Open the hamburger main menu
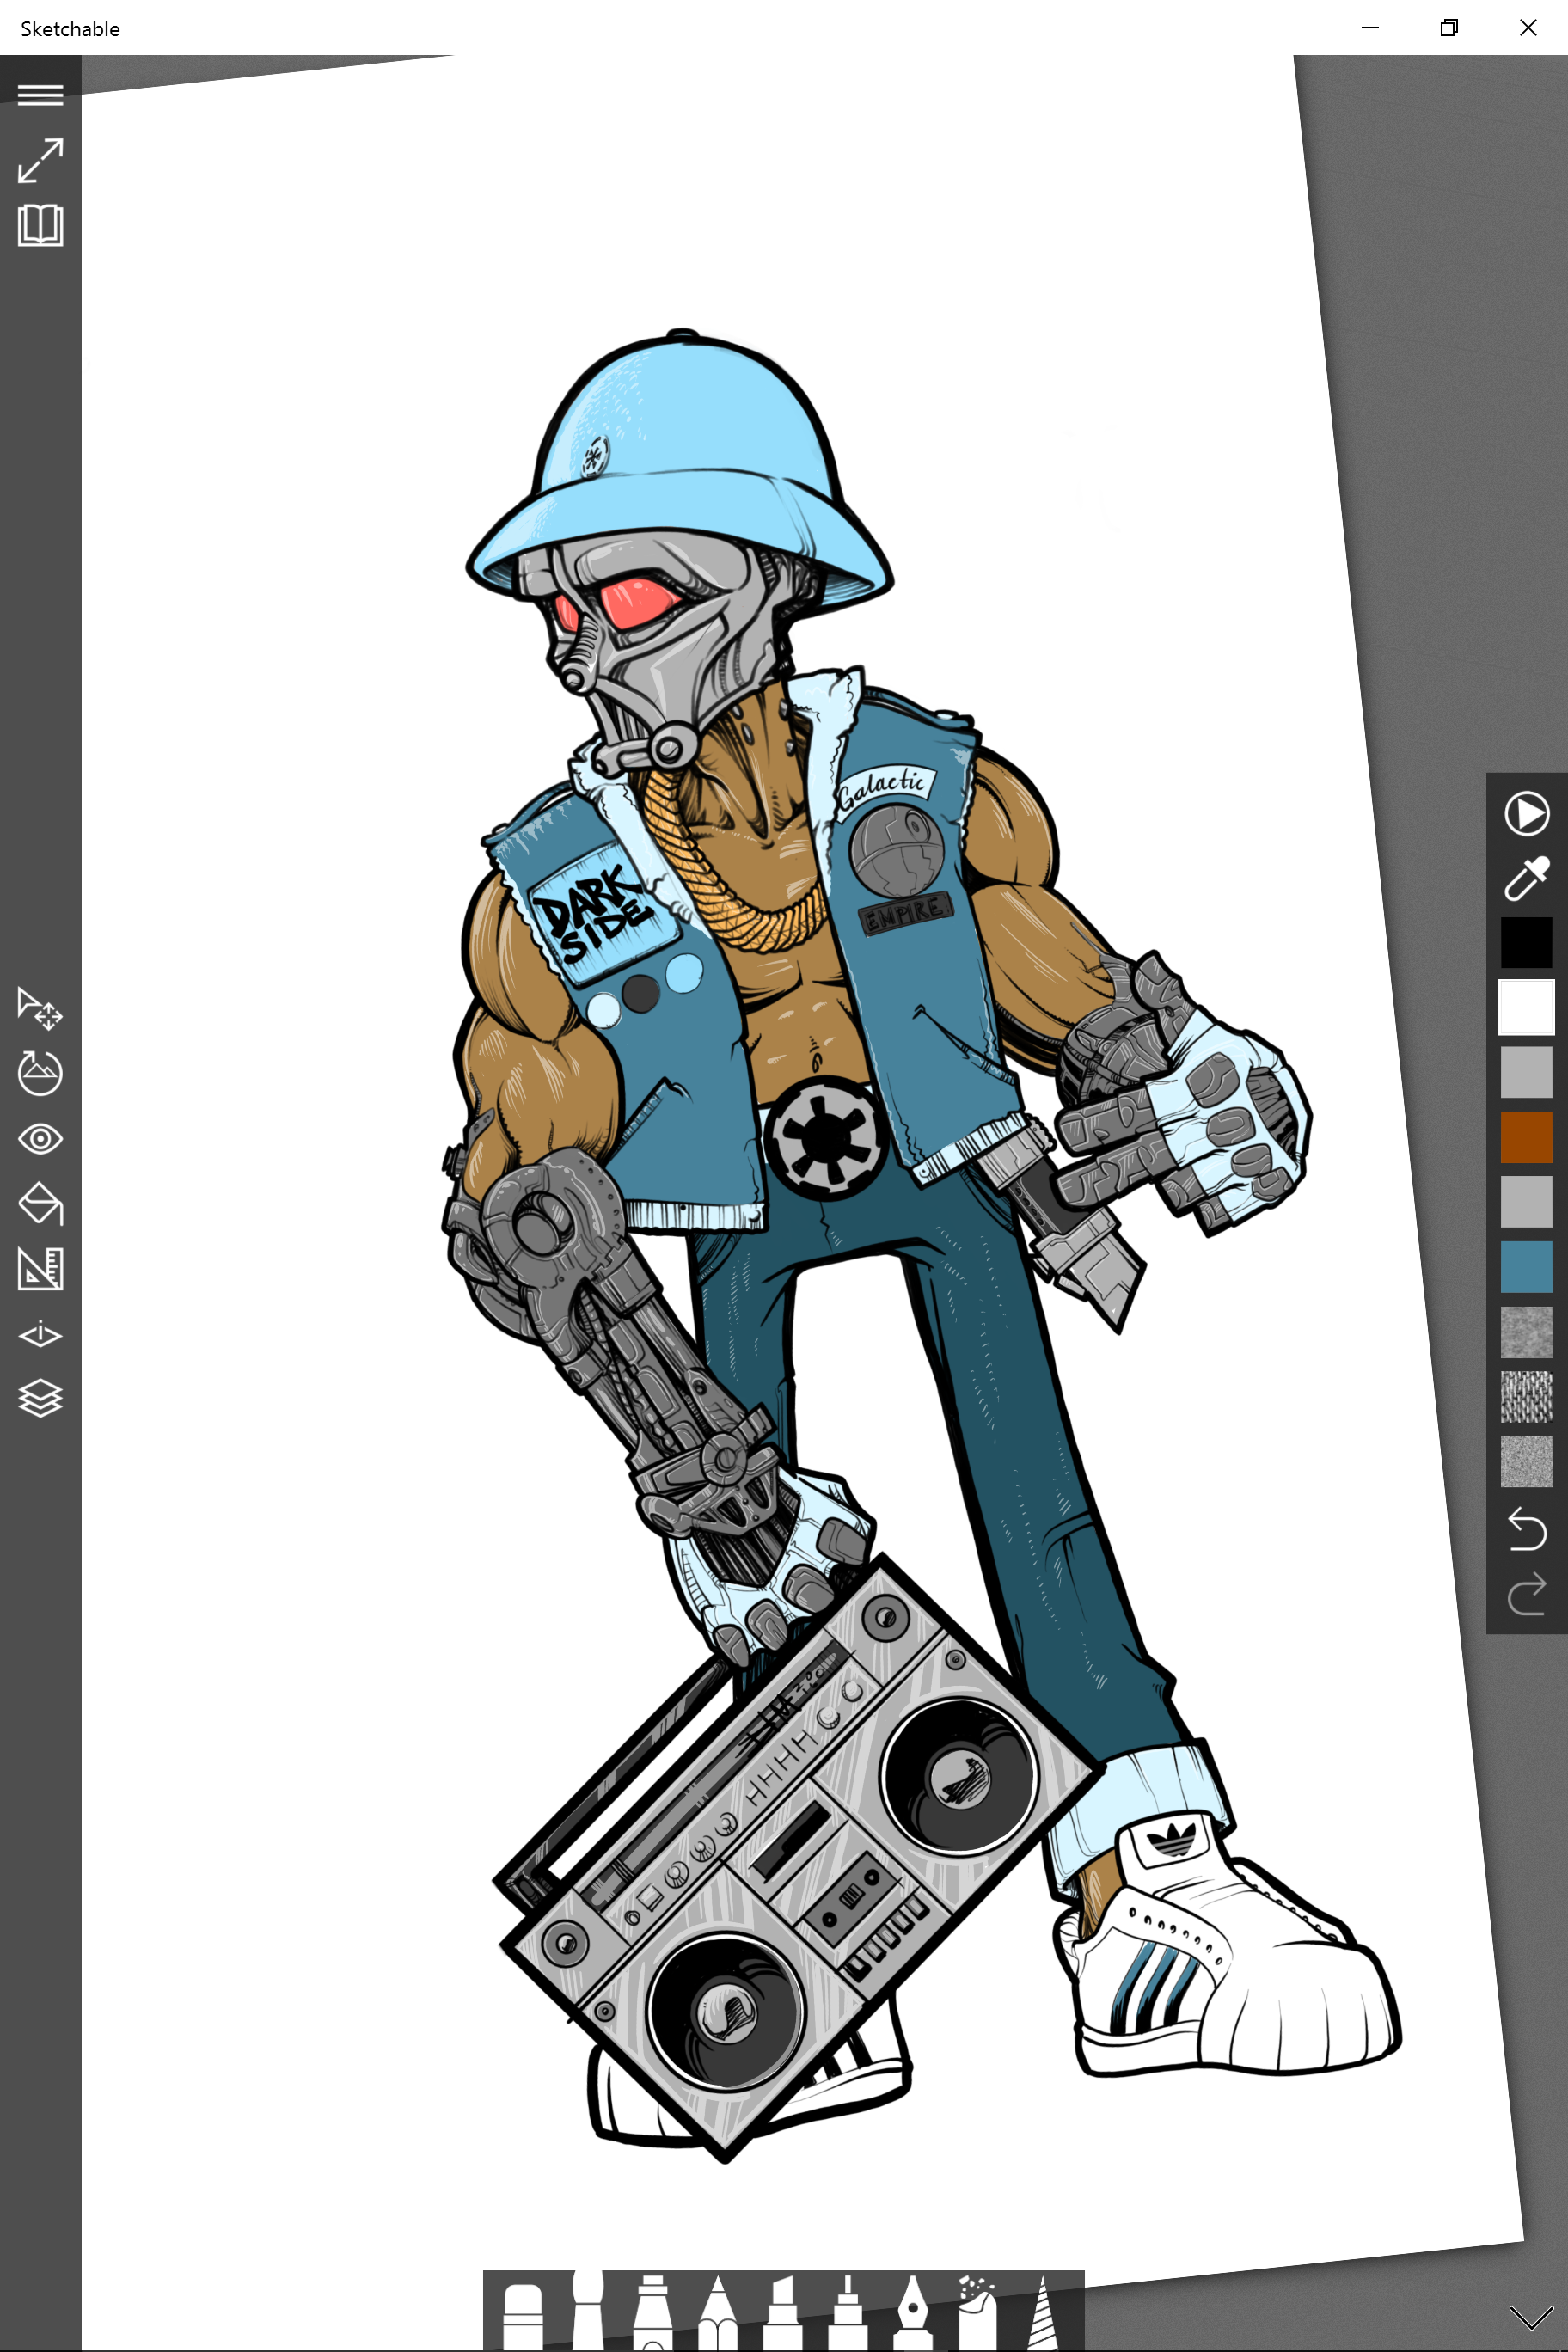Image resolution: width=1568 pixels, height=2352 pixels. (x=40, y=95)
